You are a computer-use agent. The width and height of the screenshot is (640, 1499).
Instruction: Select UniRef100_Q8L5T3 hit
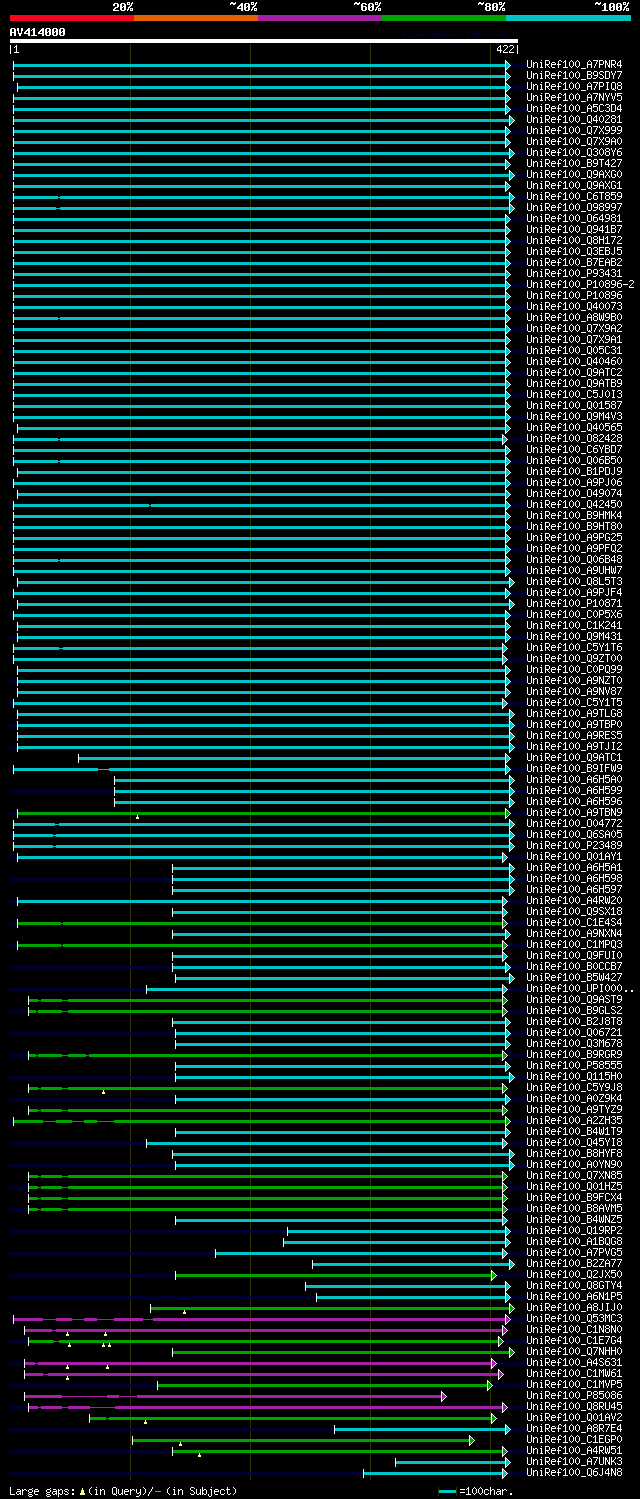pyautogui.click(x=574, y=581)
